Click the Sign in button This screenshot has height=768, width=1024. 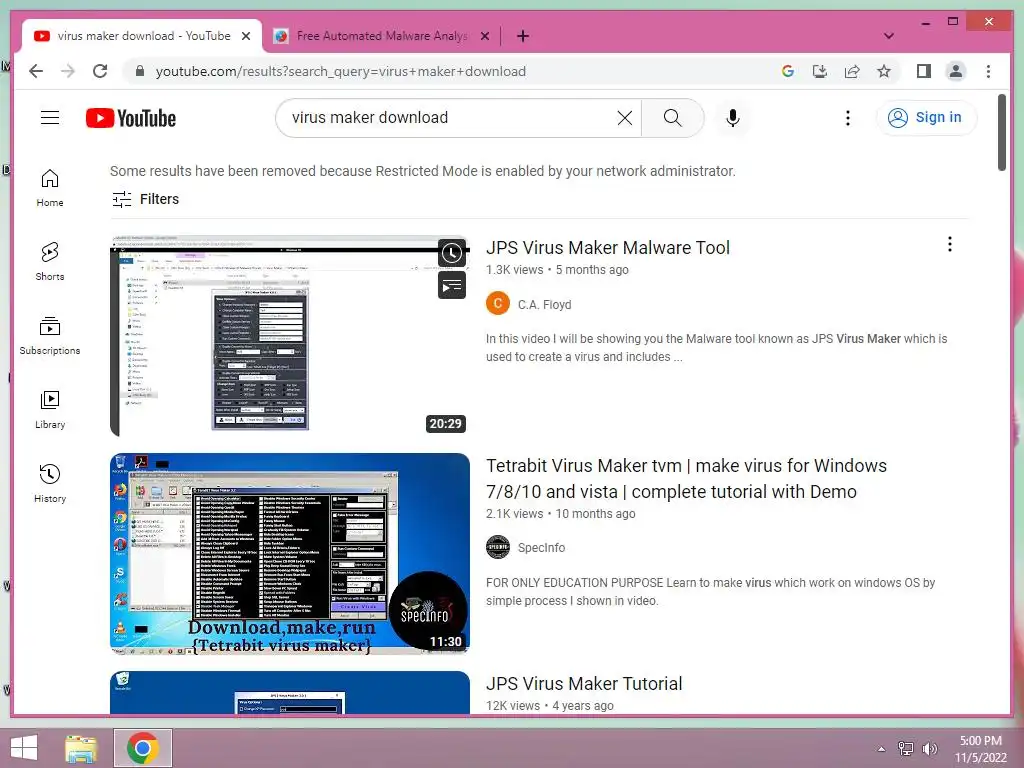click(x=925, y=118)
